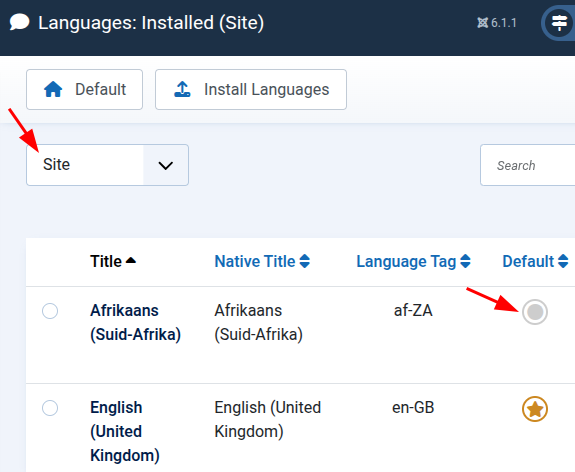This screenshot has width=575, height=472.
Task: Click the English (United Kingdom) bold title
Action: (125, 431)
